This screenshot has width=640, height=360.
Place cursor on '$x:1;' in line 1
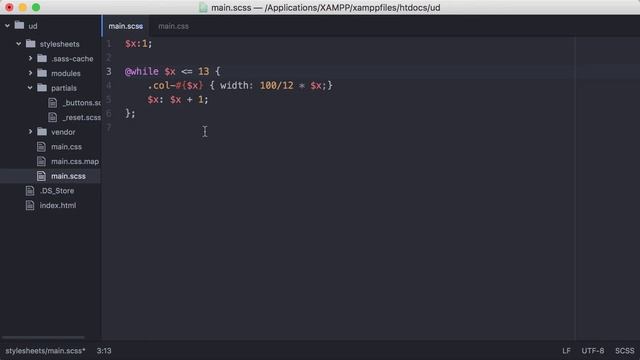(138, 44)
